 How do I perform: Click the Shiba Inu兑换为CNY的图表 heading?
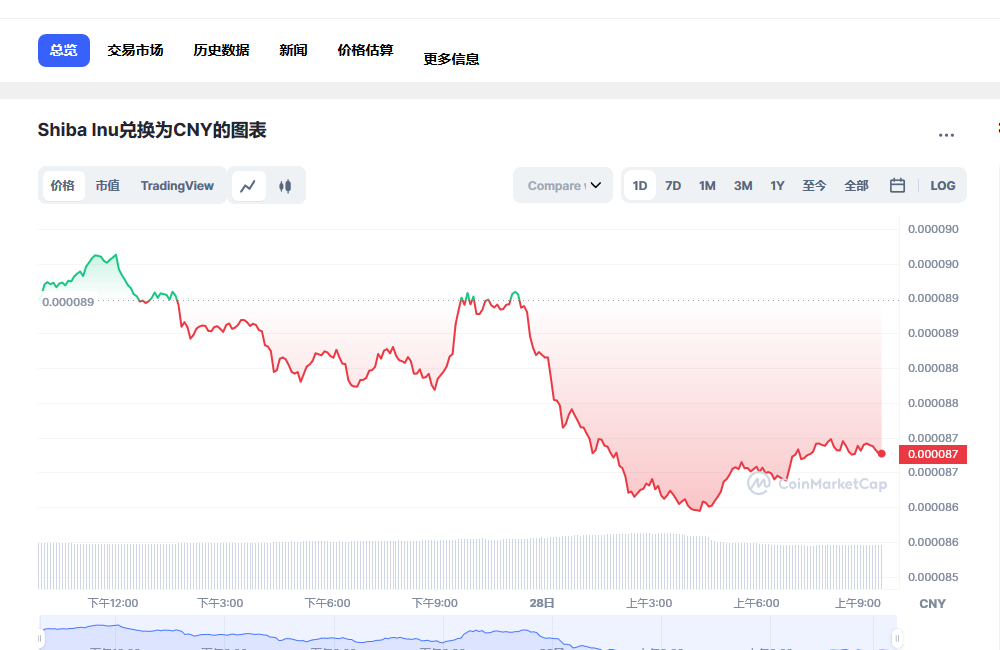click(152, 130)
